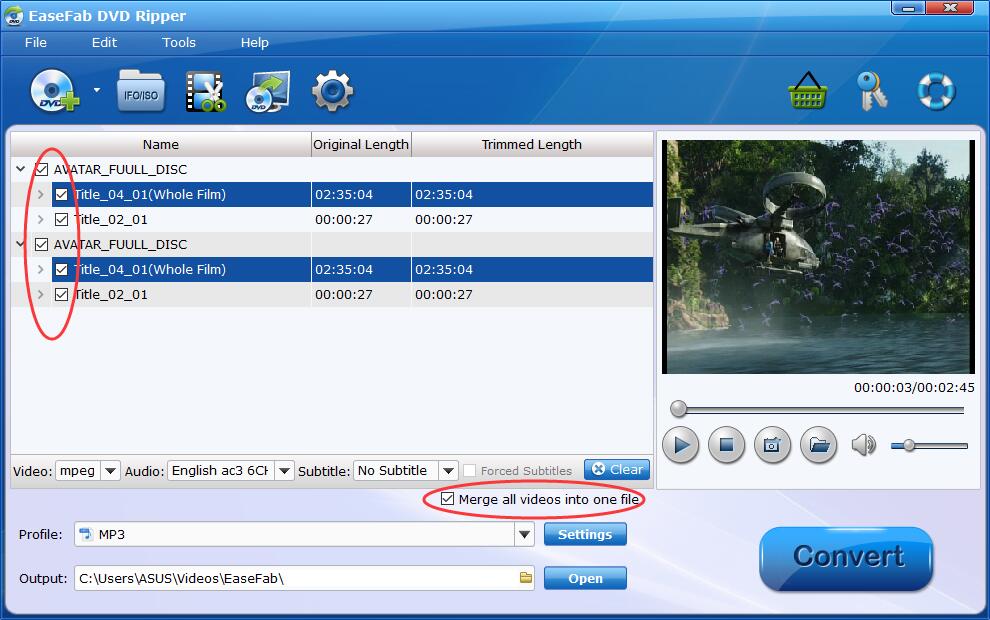Image resolution: width=990 pixels, height=620 pixels.
Task: Uncheck first AVATAR_FUULL_DISC checkbox
Action: click(42, 169)
